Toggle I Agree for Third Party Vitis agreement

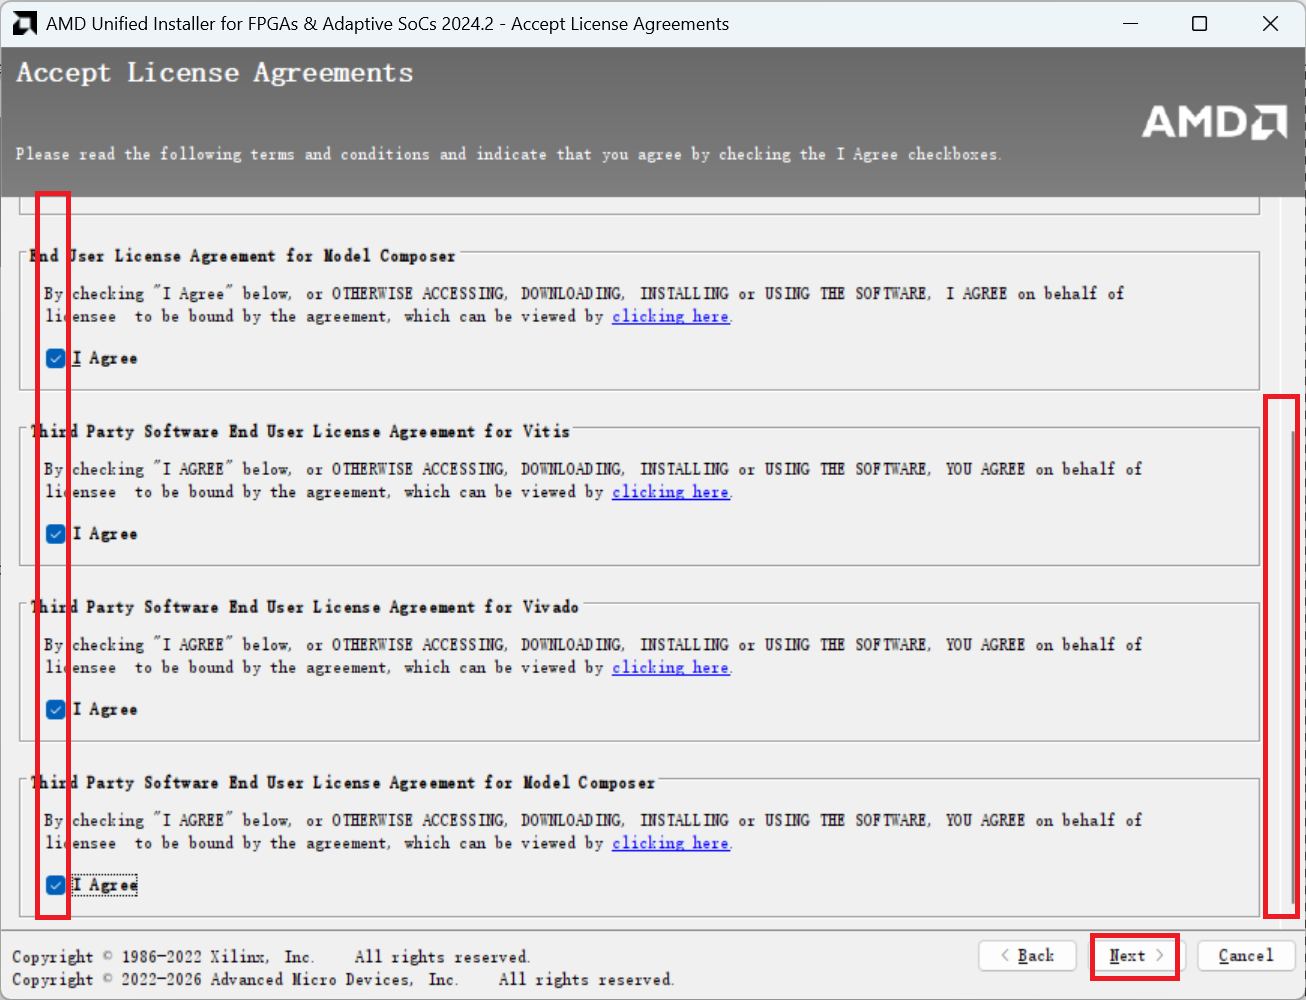click(56, 534)
